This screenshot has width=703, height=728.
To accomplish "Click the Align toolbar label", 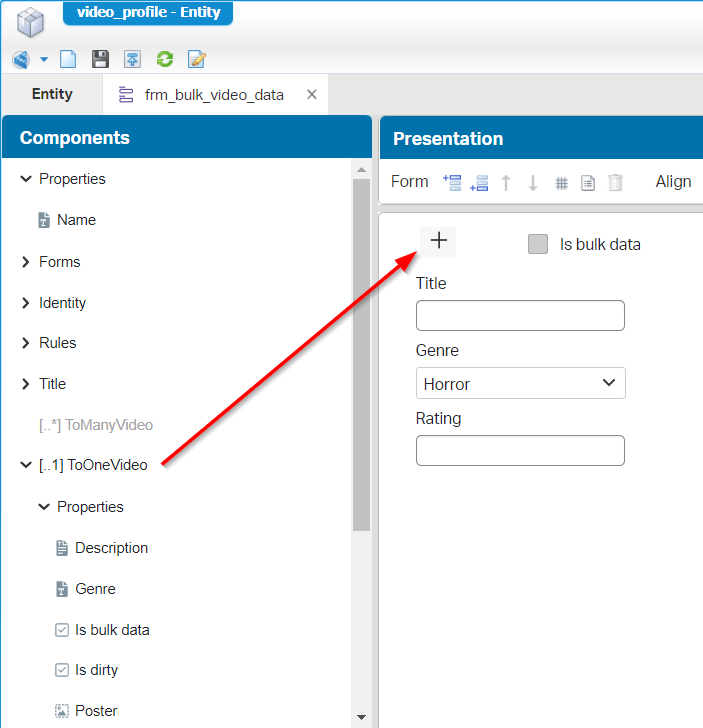I will pyautogui.click(x=673, y=181).
